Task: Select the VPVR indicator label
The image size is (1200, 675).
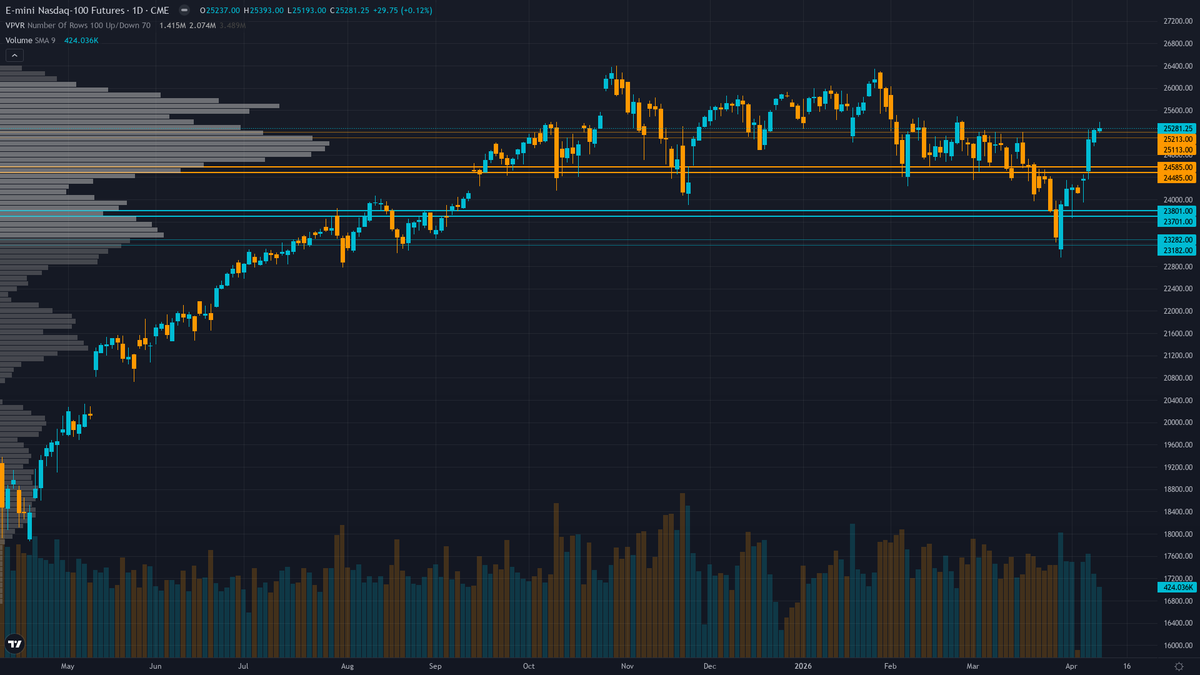Action: (16, 25)
